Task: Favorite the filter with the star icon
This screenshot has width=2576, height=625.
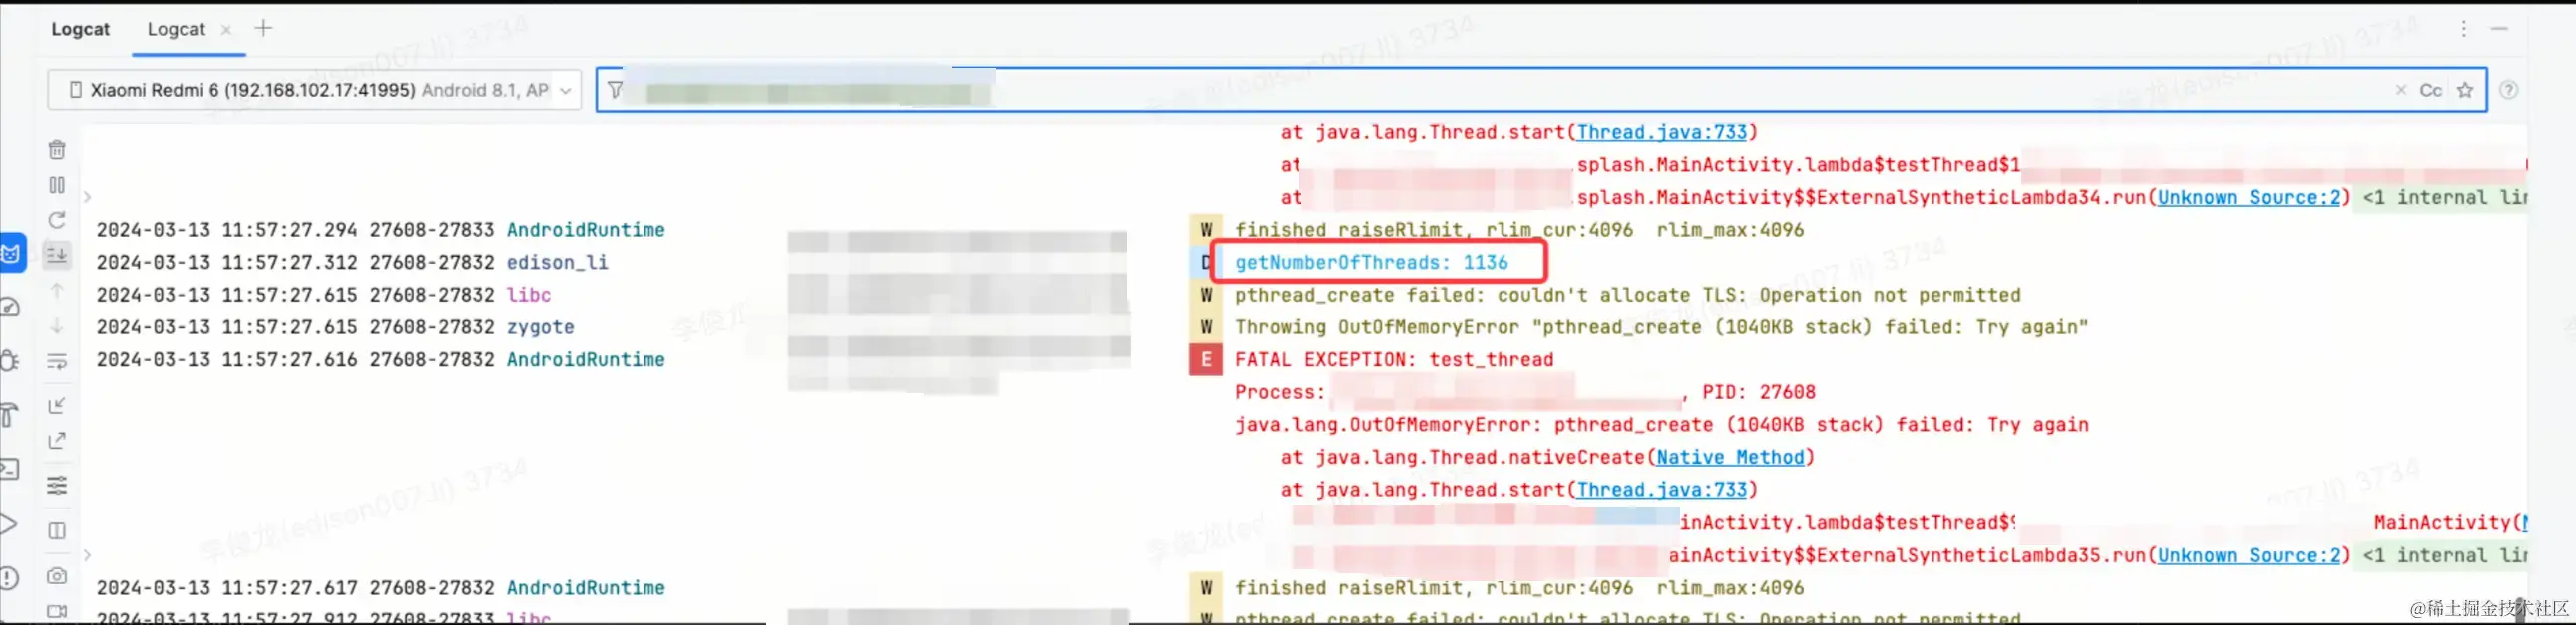Action: 2465,90
